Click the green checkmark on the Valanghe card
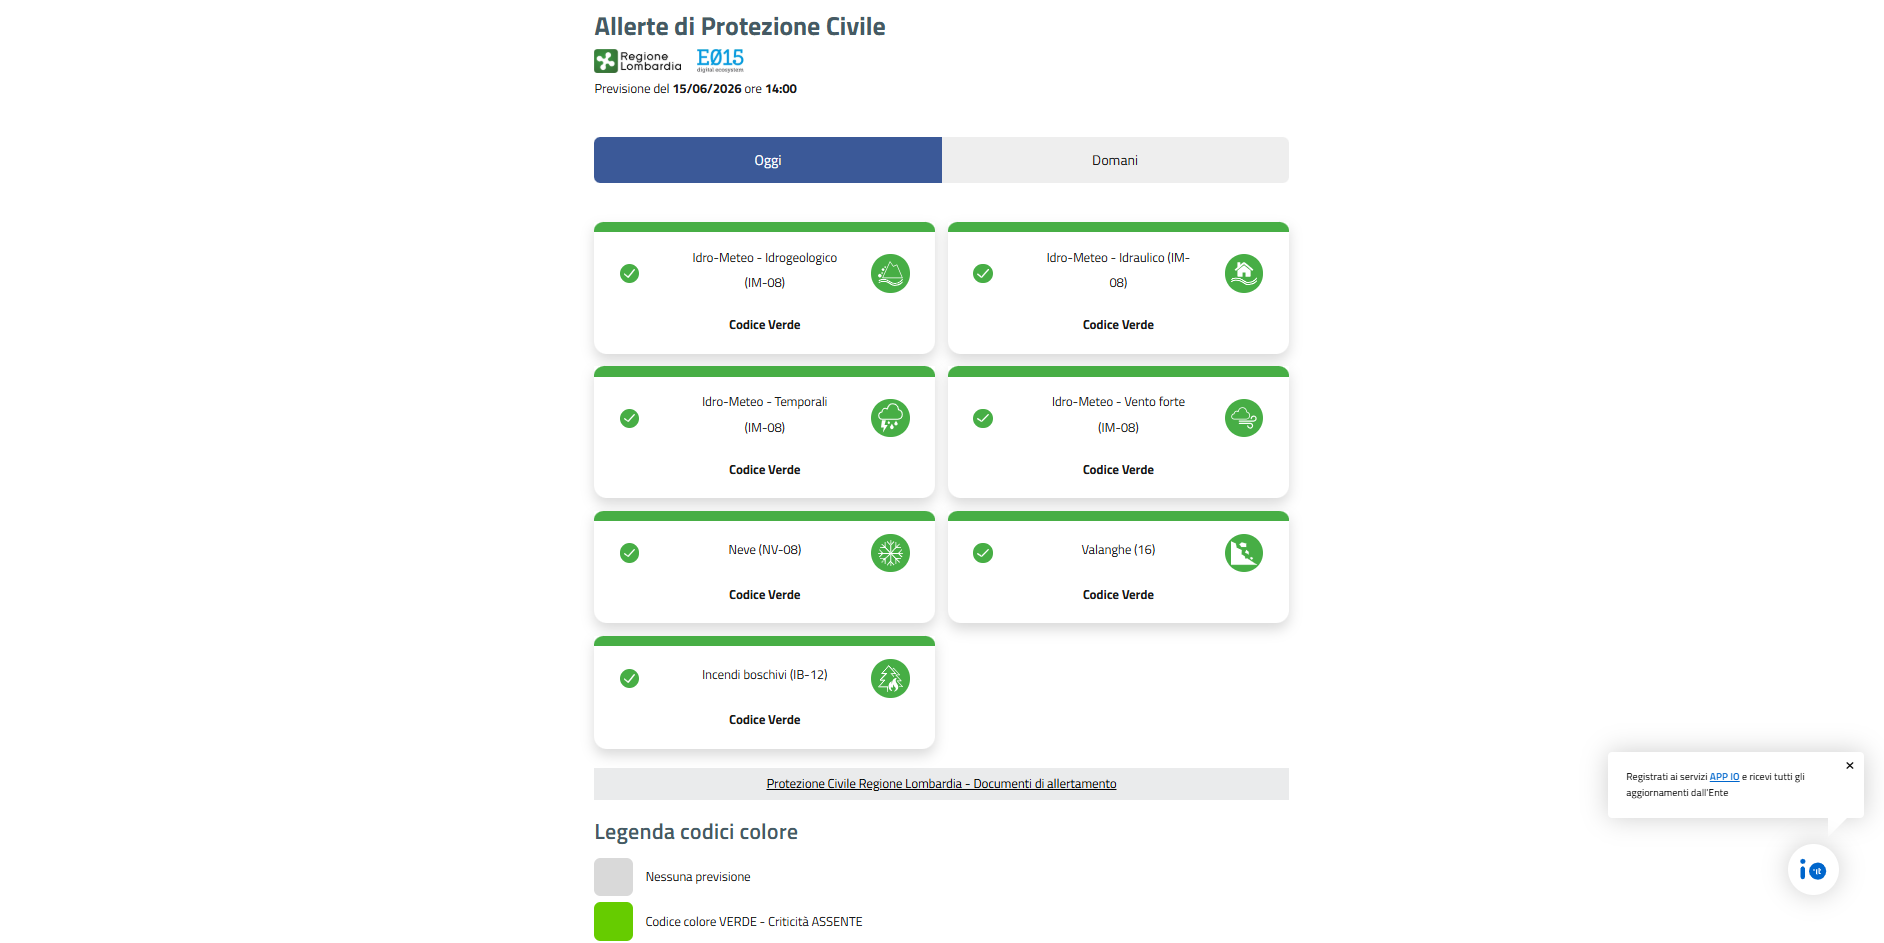Viewport: 1884px width, 943px height. tap(983, 553)
